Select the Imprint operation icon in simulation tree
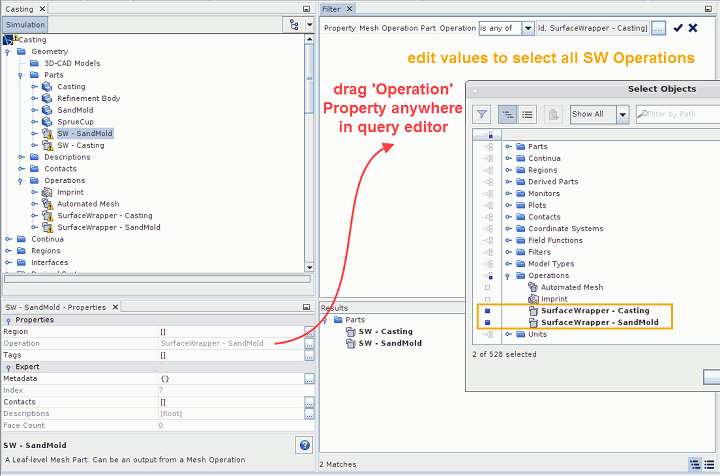Image resolution: width=720 pixels, height=476 pixels. click(x=47, y=192)
